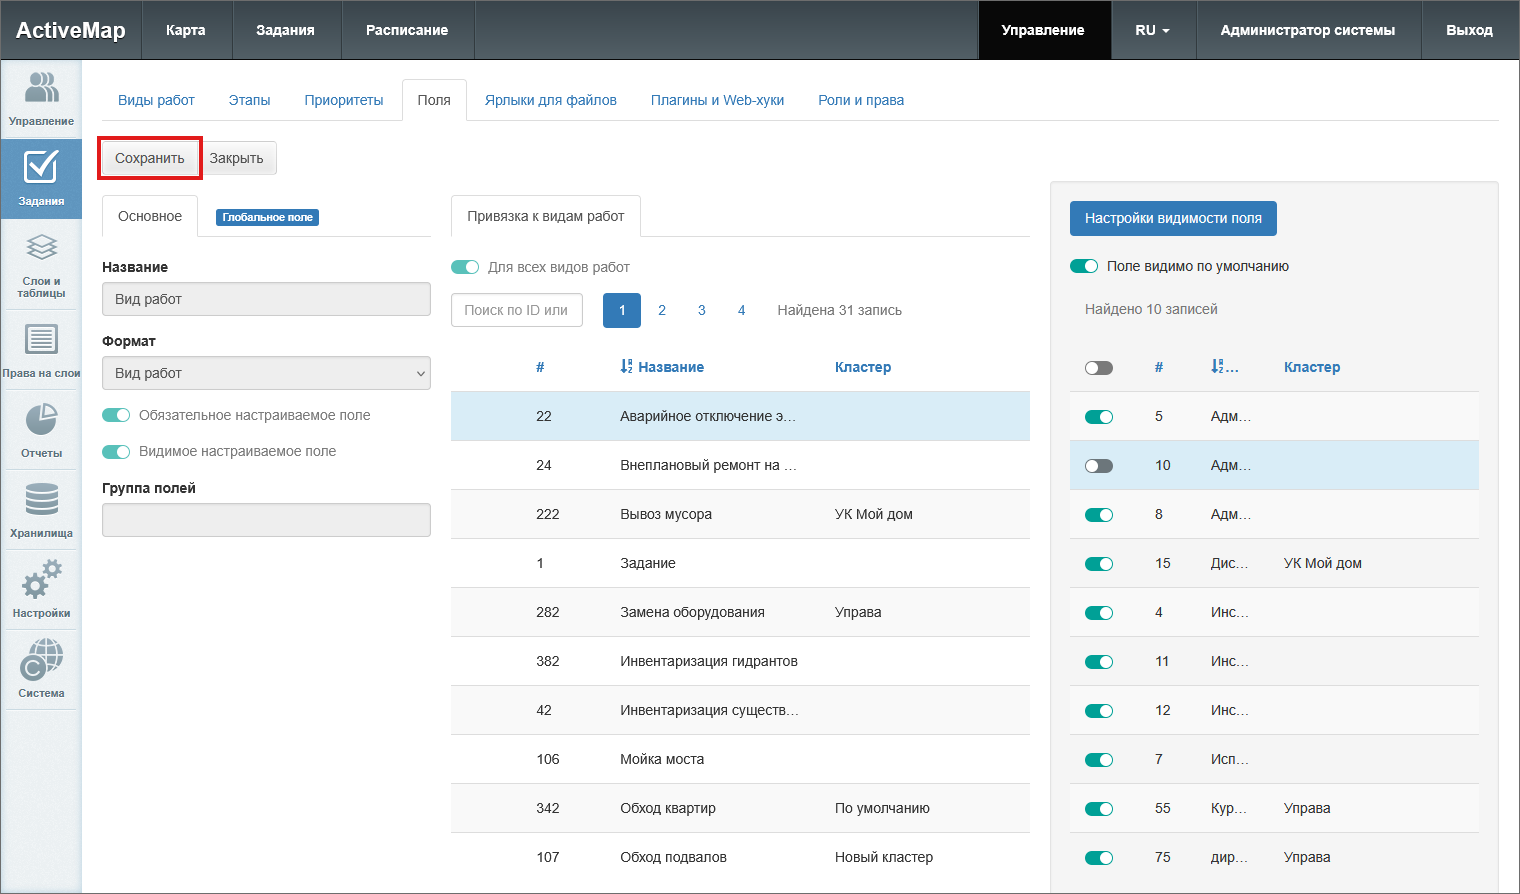Enable the visibility toggle for row 10

(x=1099, y=466)
